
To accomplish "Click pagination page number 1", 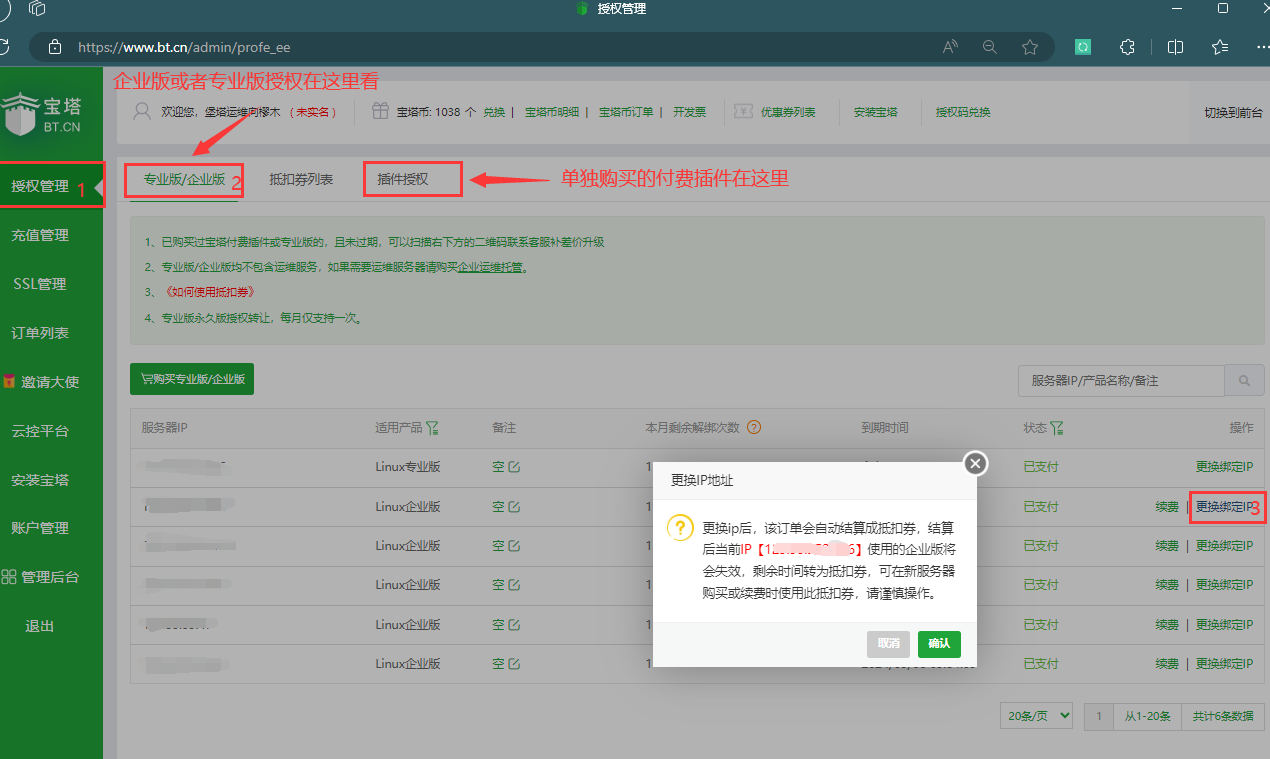I will pos(1099,716).
